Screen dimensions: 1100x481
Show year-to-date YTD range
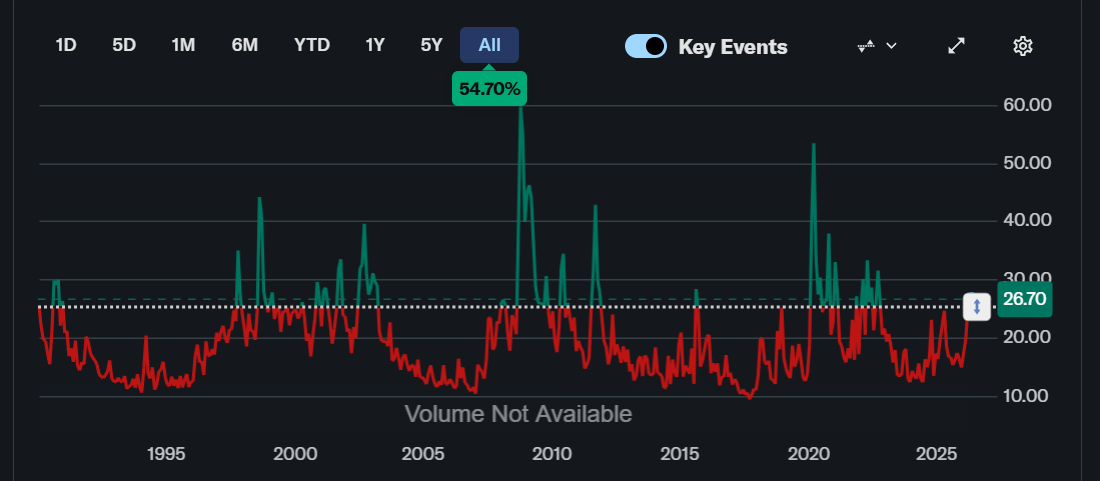click(311, 46)
